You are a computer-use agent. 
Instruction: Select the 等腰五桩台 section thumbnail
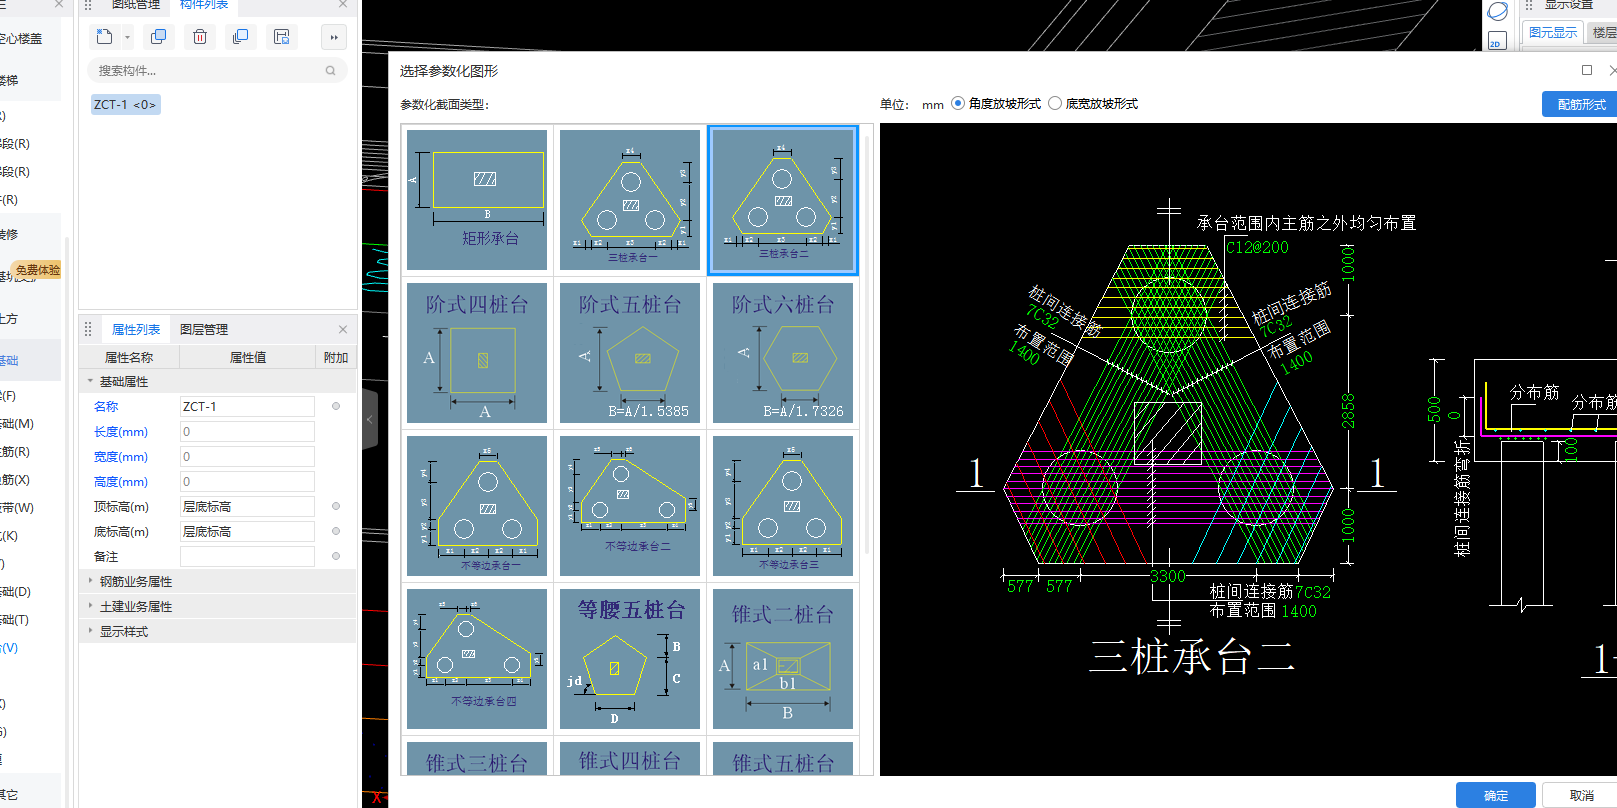(630, 659)
